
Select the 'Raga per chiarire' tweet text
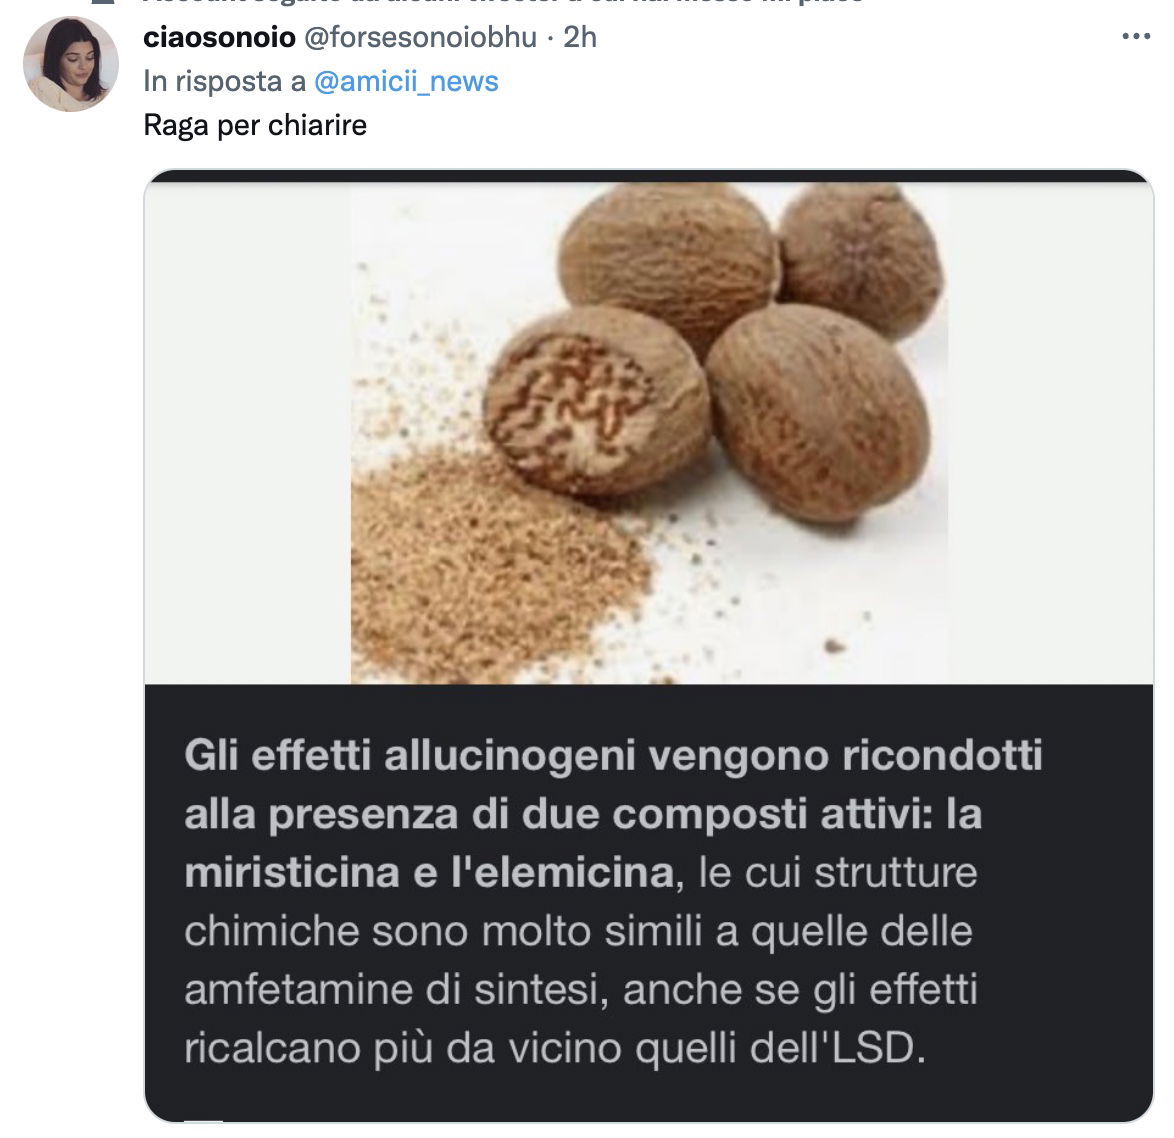pyautogui.click(x=255, y=125)
